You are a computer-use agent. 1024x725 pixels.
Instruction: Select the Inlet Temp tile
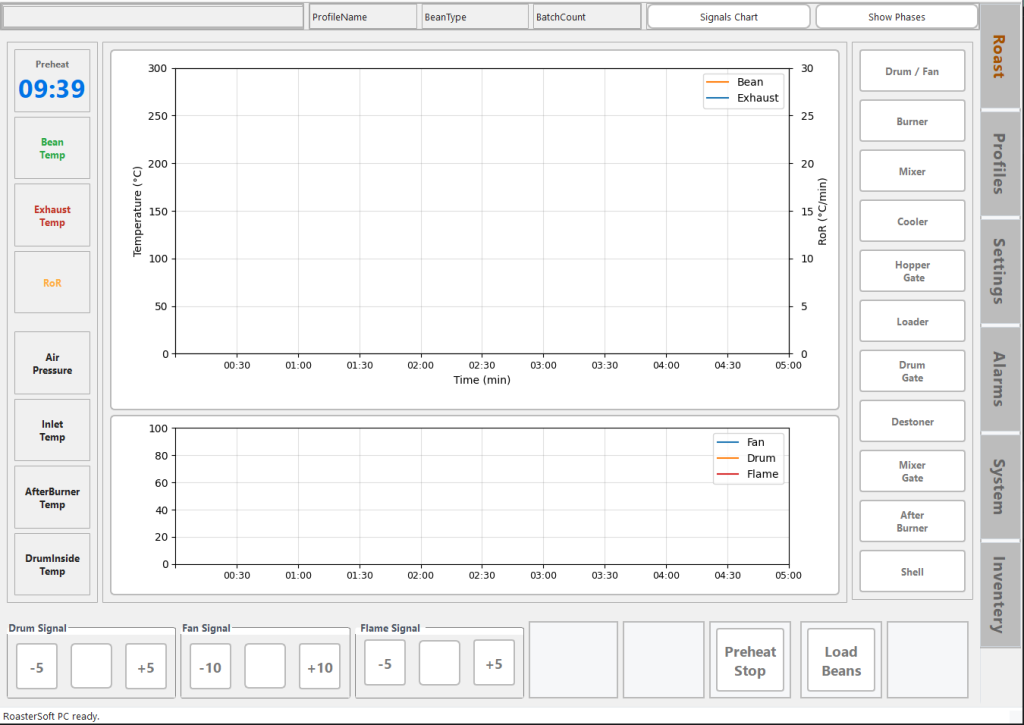(x=52, y=430)
